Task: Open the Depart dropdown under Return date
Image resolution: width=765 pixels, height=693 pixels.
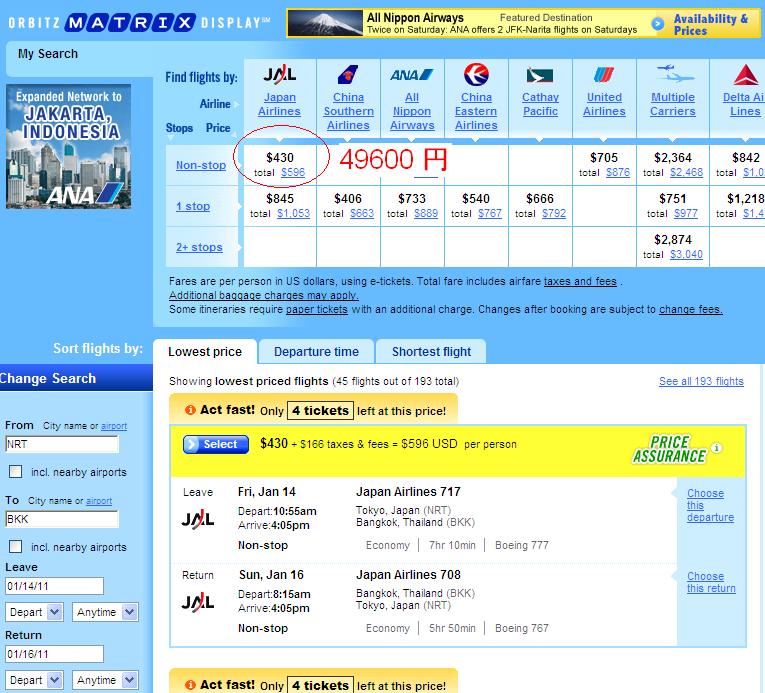Action: tap(34, 680)
